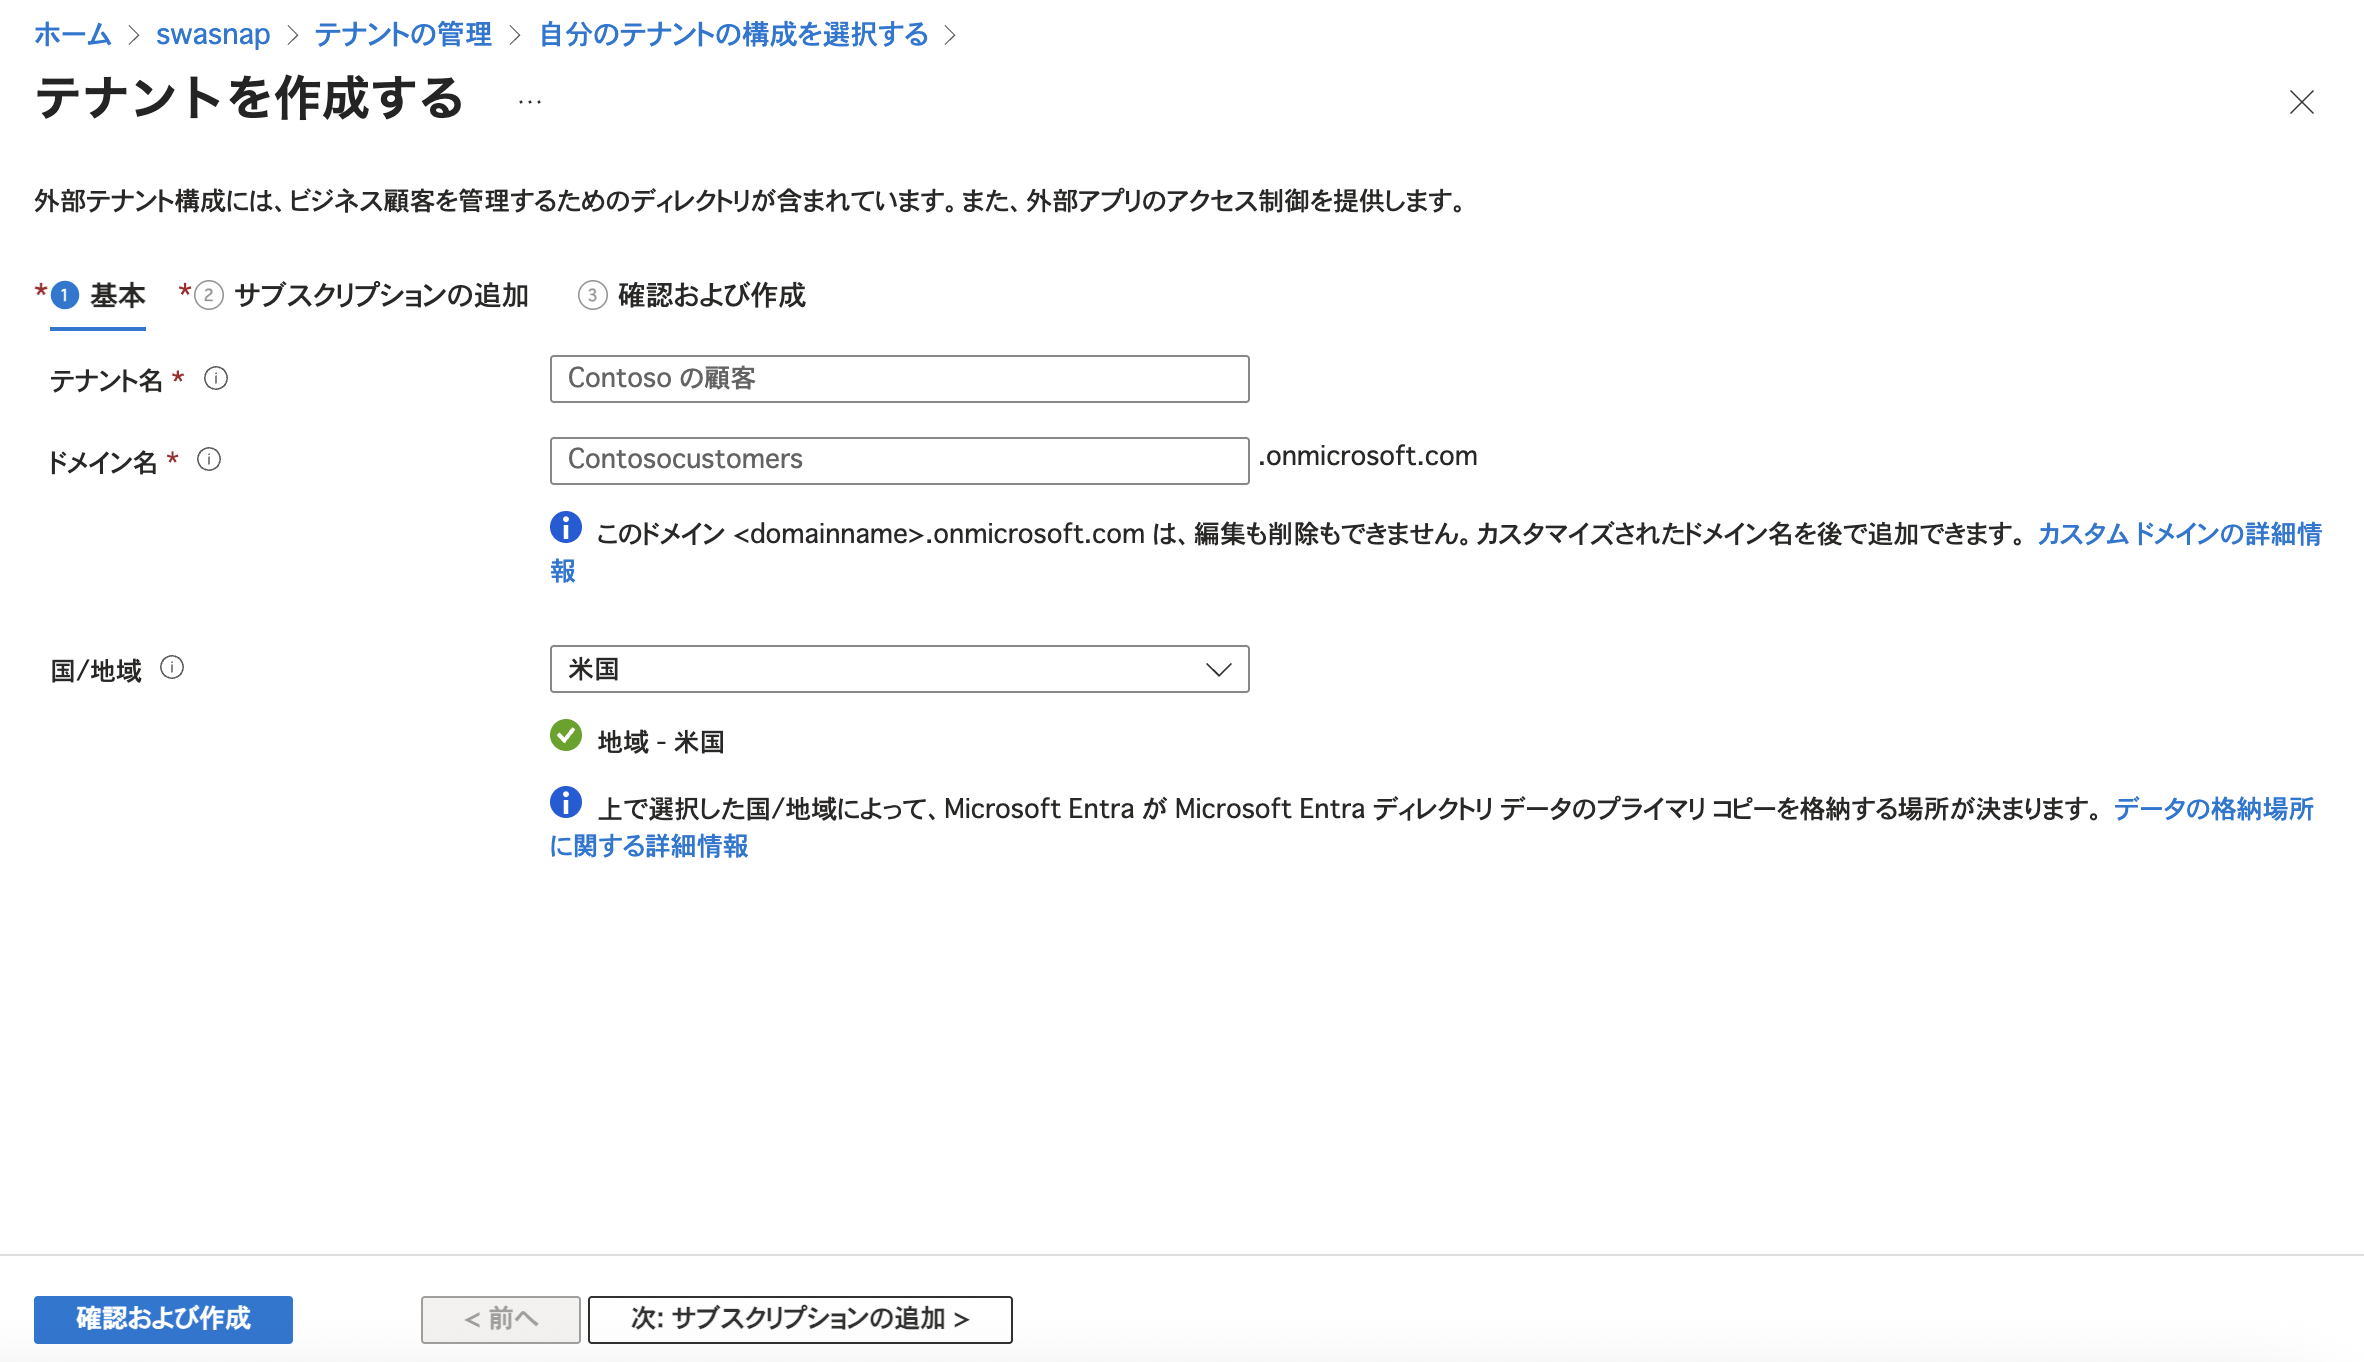Click blue info icon beside domain notice
Image resolution: width=2364 pixels, height=1362 pixels.
coord(566,527)
